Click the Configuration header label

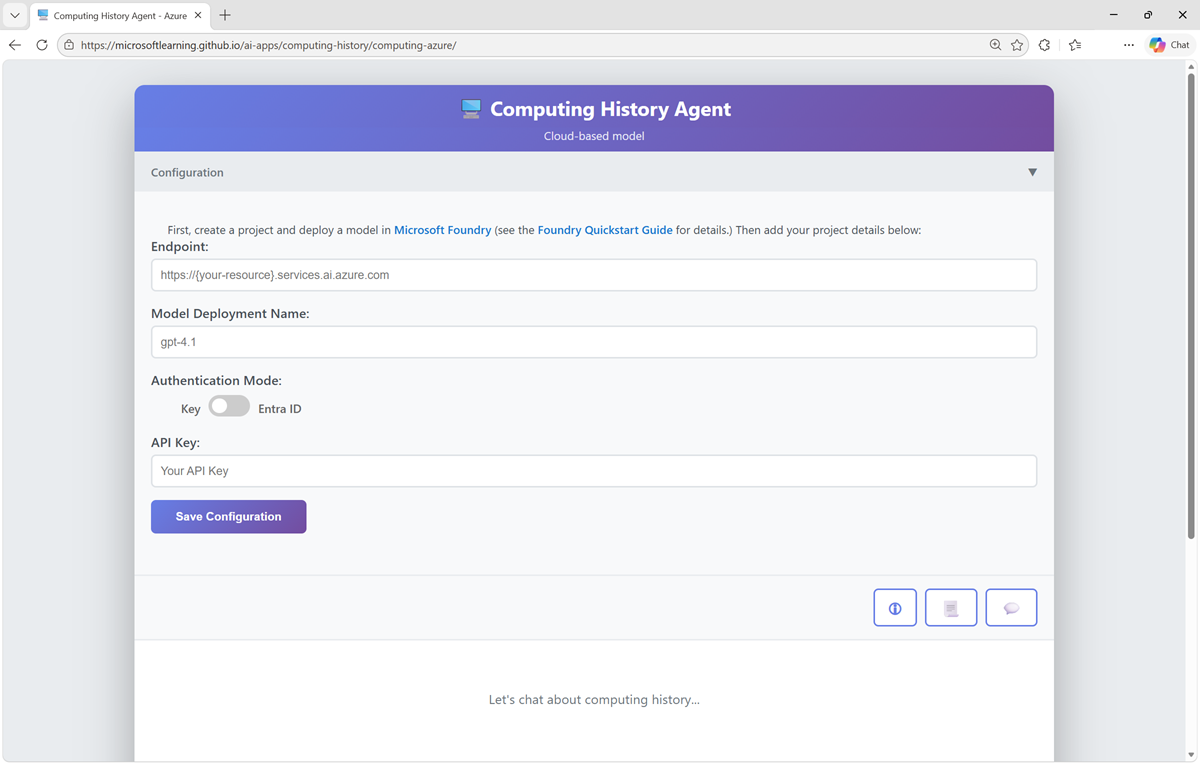(x=187, y=173)
